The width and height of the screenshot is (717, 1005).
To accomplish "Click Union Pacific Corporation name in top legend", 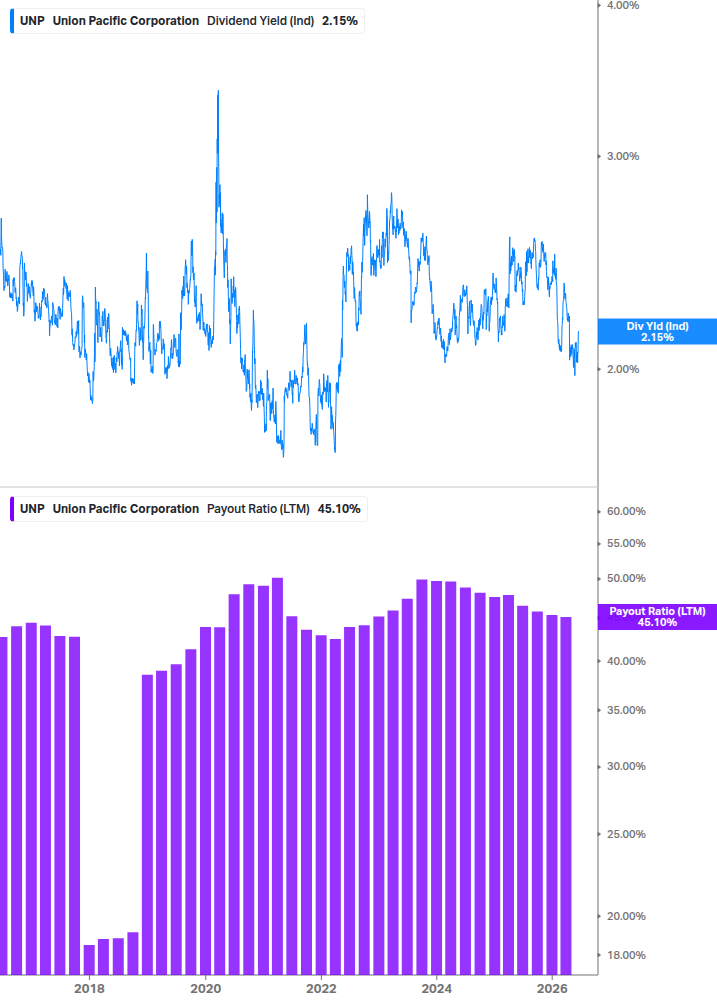I will (x=126, y=21).
